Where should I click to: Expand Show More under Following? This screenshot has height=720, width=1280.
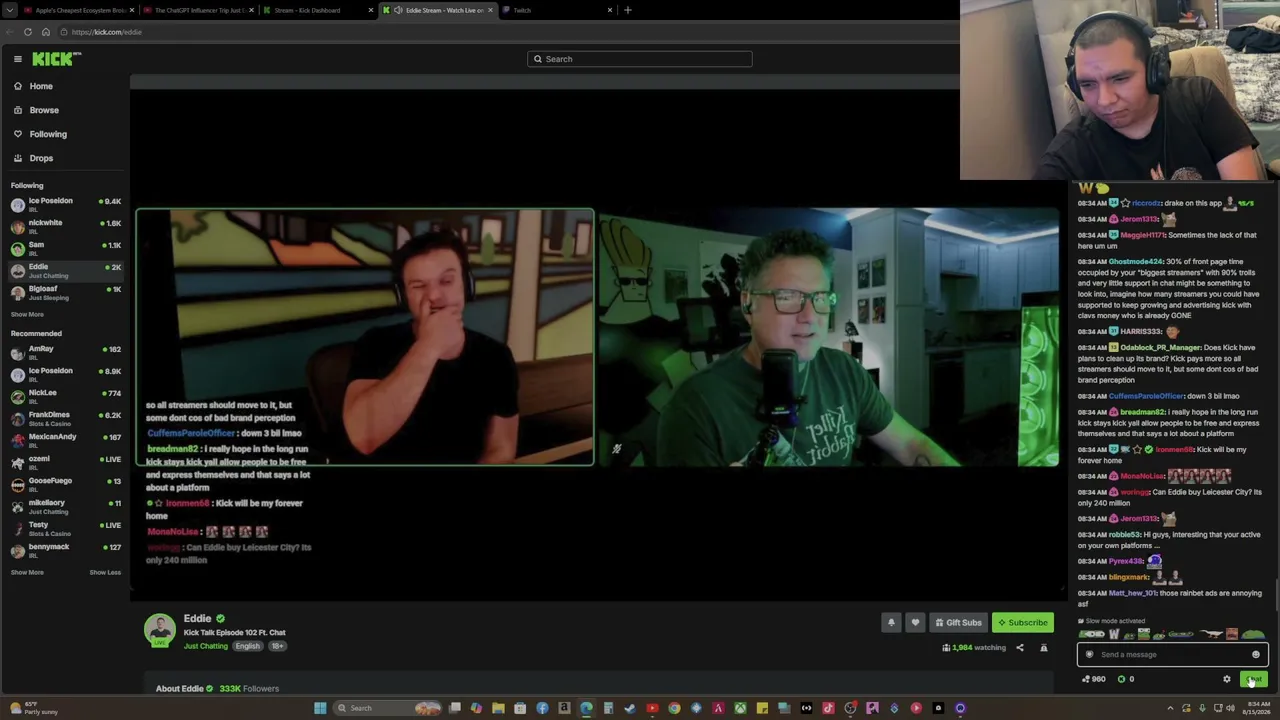pyautogui.click(x=27, y=314)
